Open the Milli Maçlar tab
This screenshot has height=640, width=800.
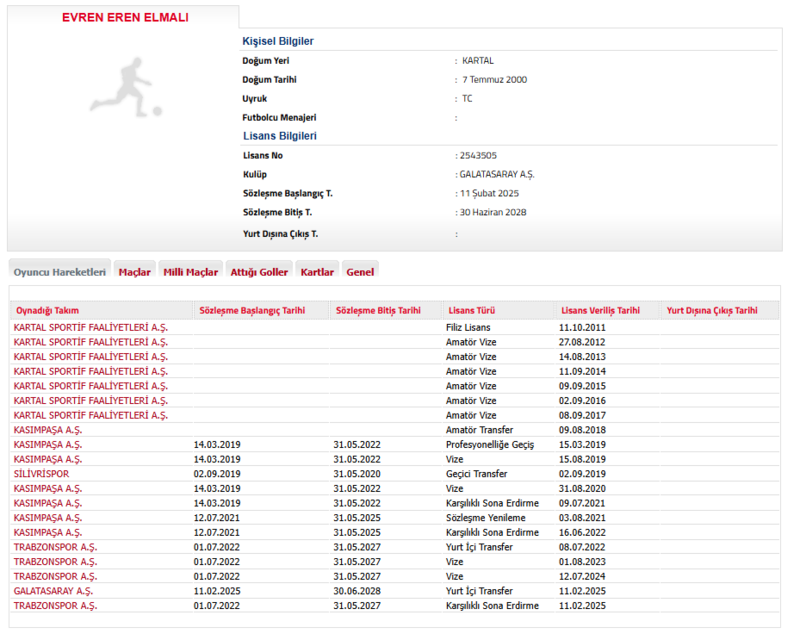[190, 272]
